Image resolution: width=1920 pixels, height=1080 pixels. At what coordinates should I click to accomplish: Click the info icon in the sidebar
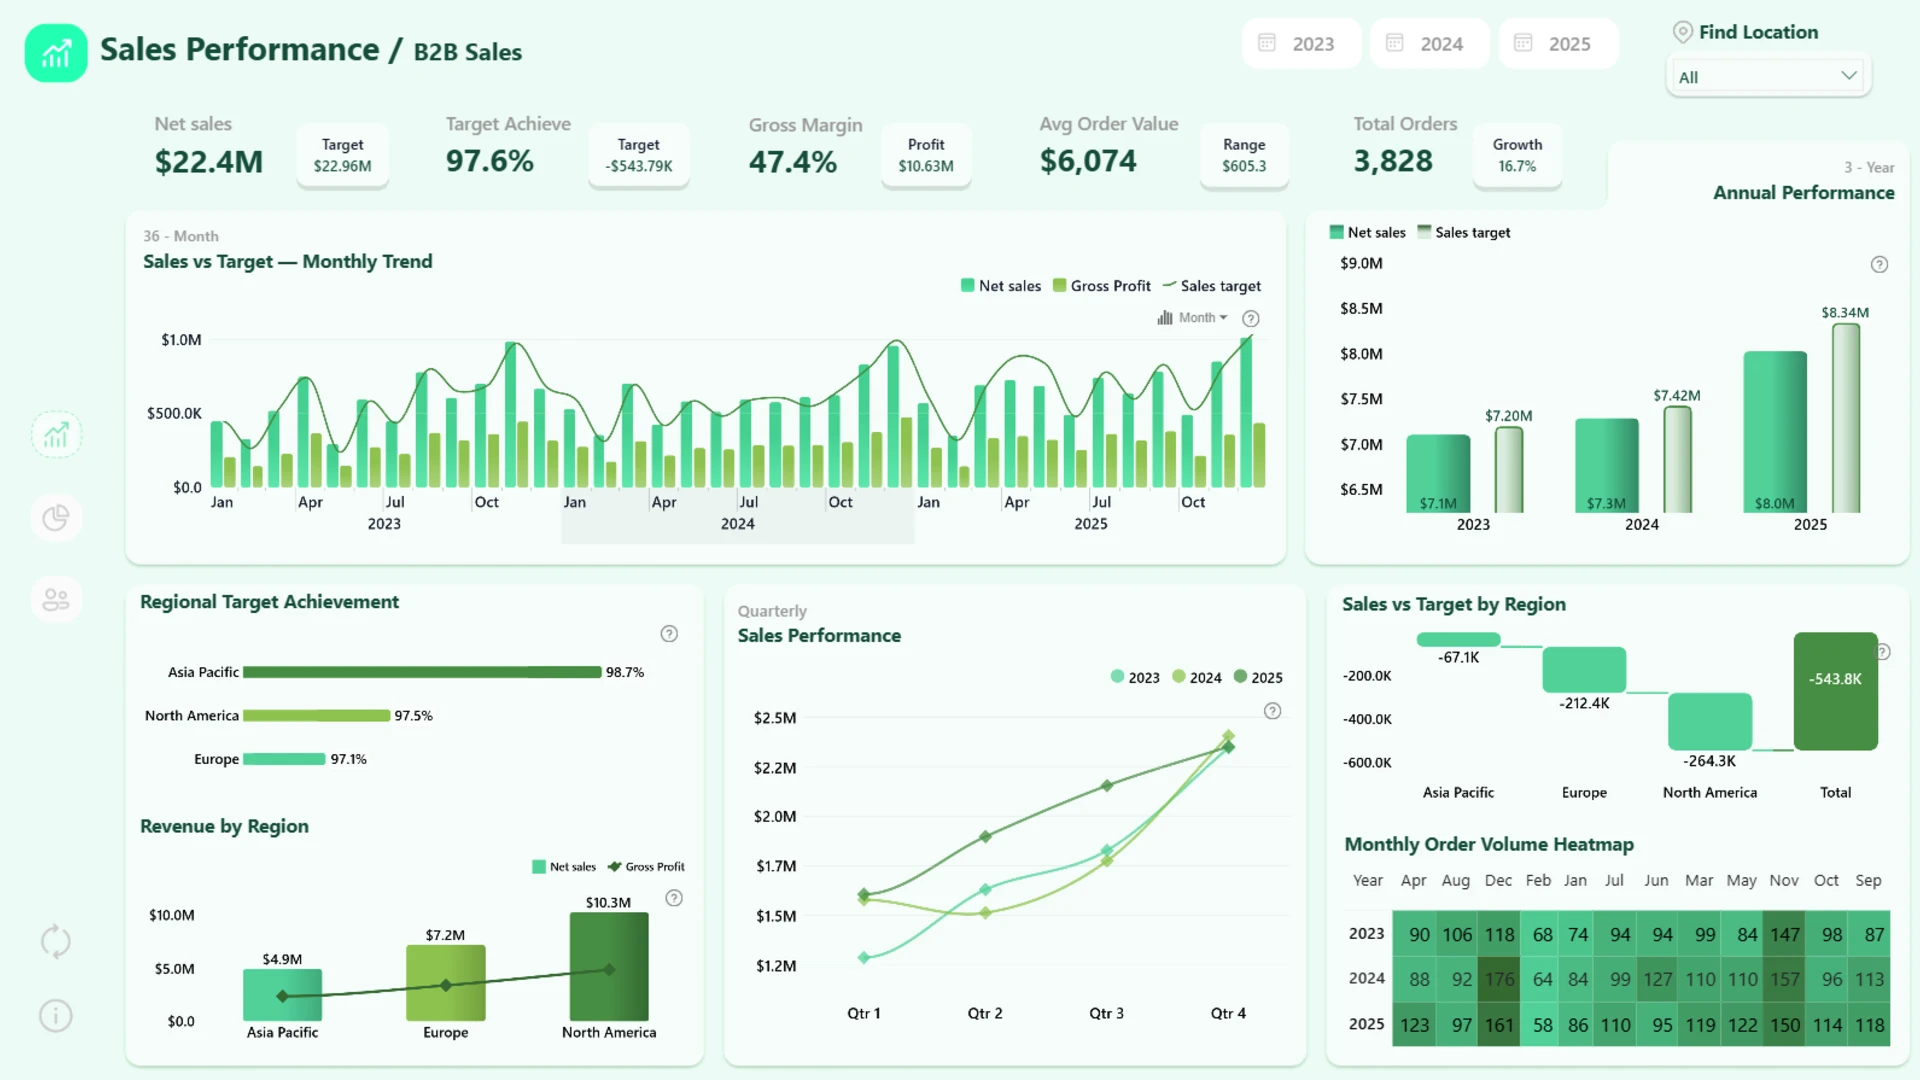click(x=56, y=1016)
